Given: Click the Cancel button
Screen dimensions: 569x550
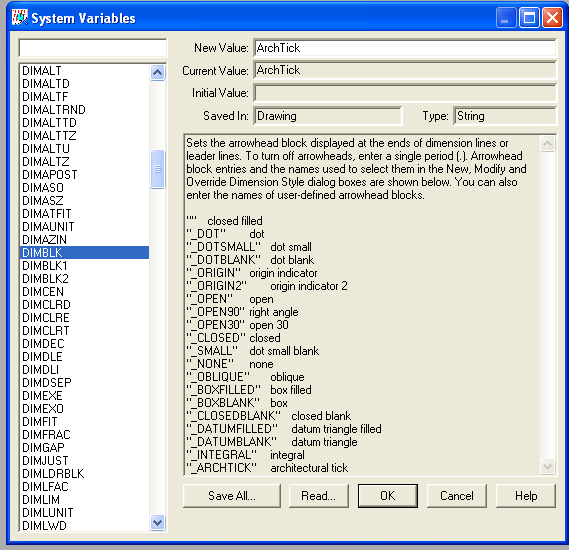Looking at the screenshot, I should click(457, 496).
